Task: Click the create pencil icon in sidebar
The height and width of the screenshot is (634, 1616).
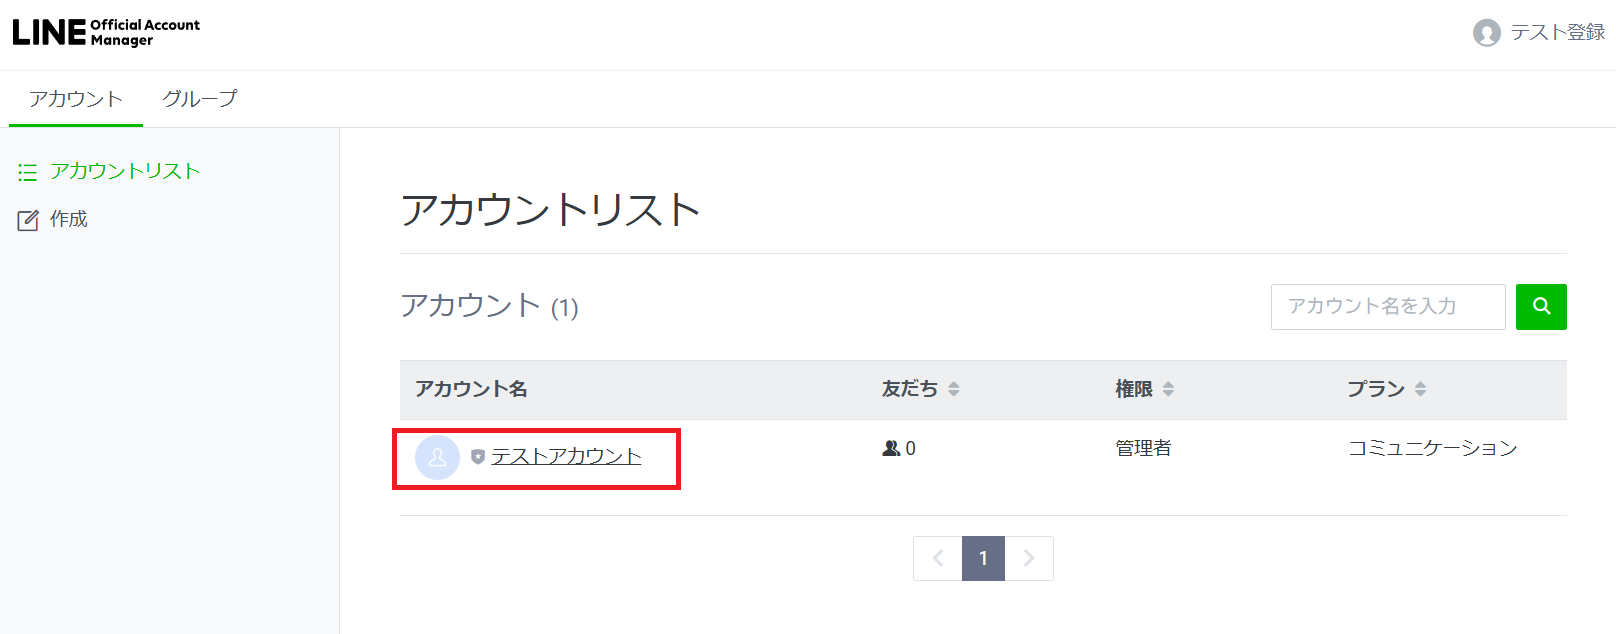Action: 28,220
